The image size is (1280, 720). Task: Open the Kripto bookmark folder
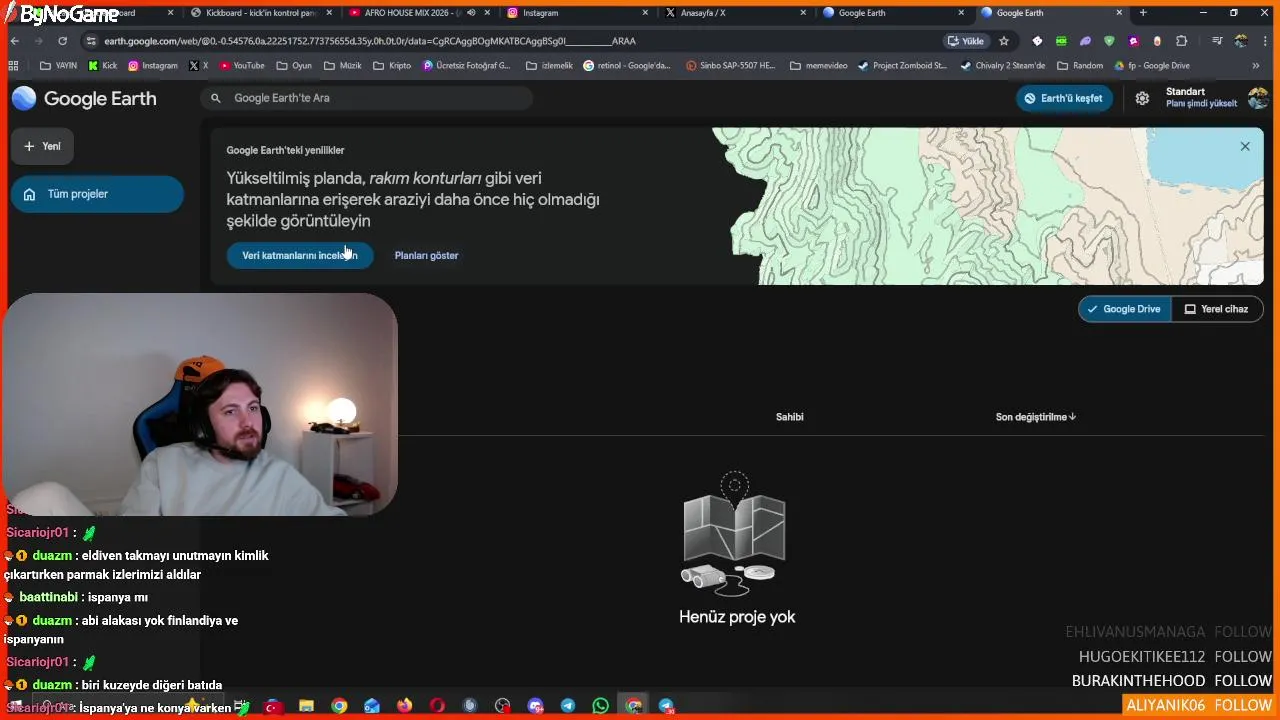pos(391,66)
